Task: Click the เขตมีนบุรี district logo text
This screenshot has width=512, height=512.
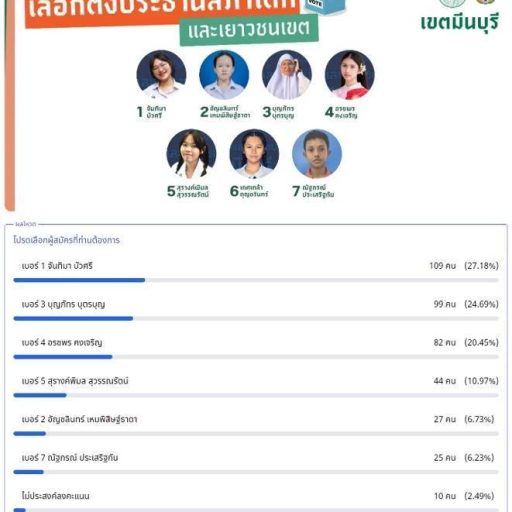Action: 460,23
